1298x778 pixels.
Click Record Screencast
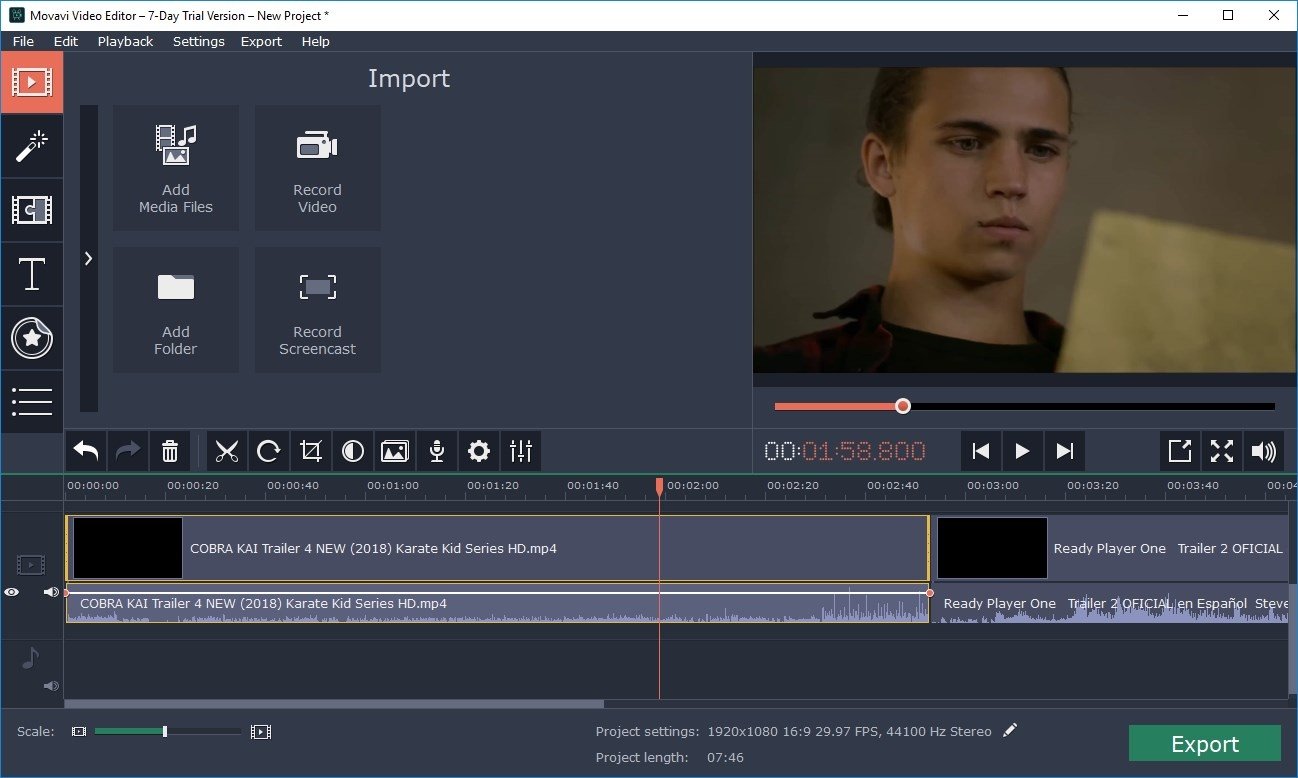[x=317, y=310]
